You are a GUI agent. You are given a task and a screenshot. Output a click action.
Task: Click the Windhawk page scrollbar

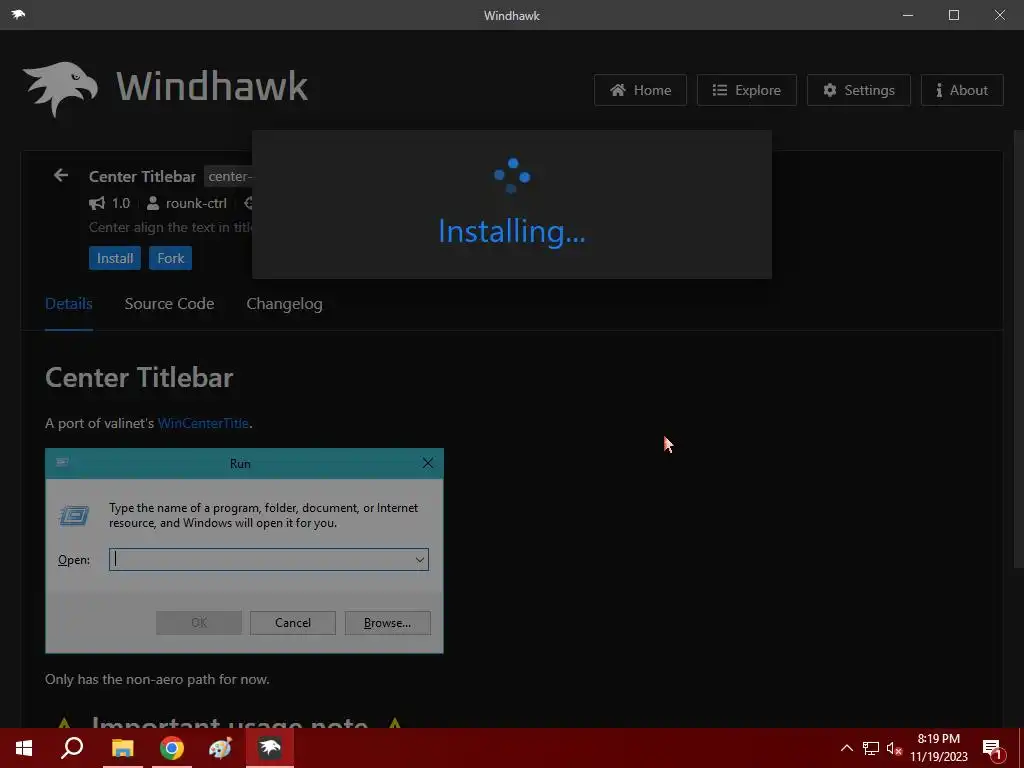point(1018,349)
